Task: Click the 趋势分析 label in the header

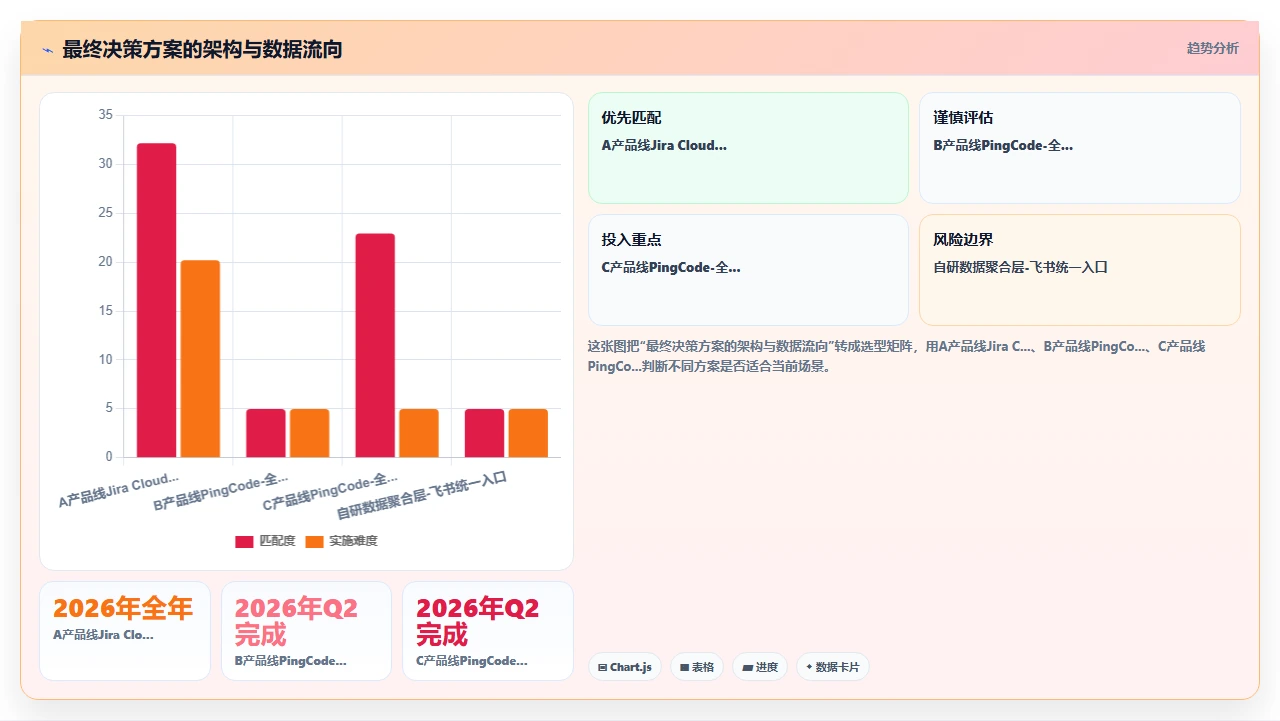Action: (1212, 48)
